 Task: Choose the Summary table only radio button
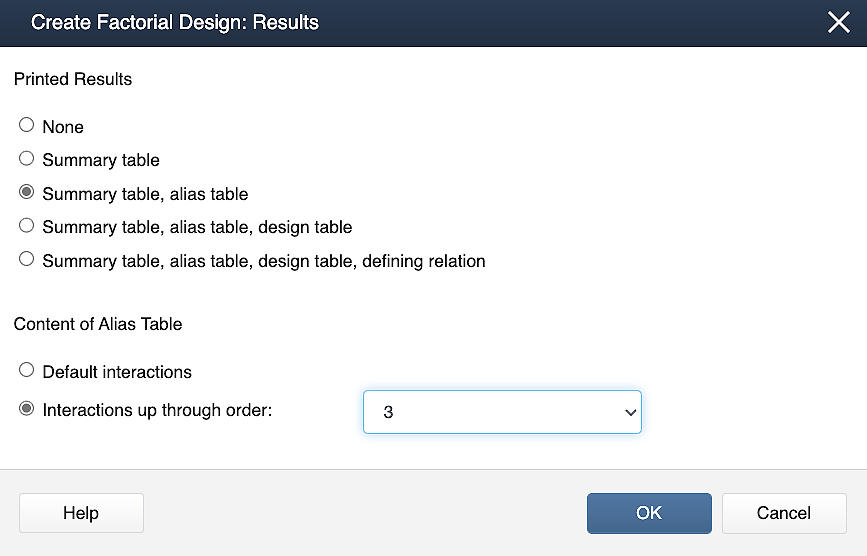point(27,159)
